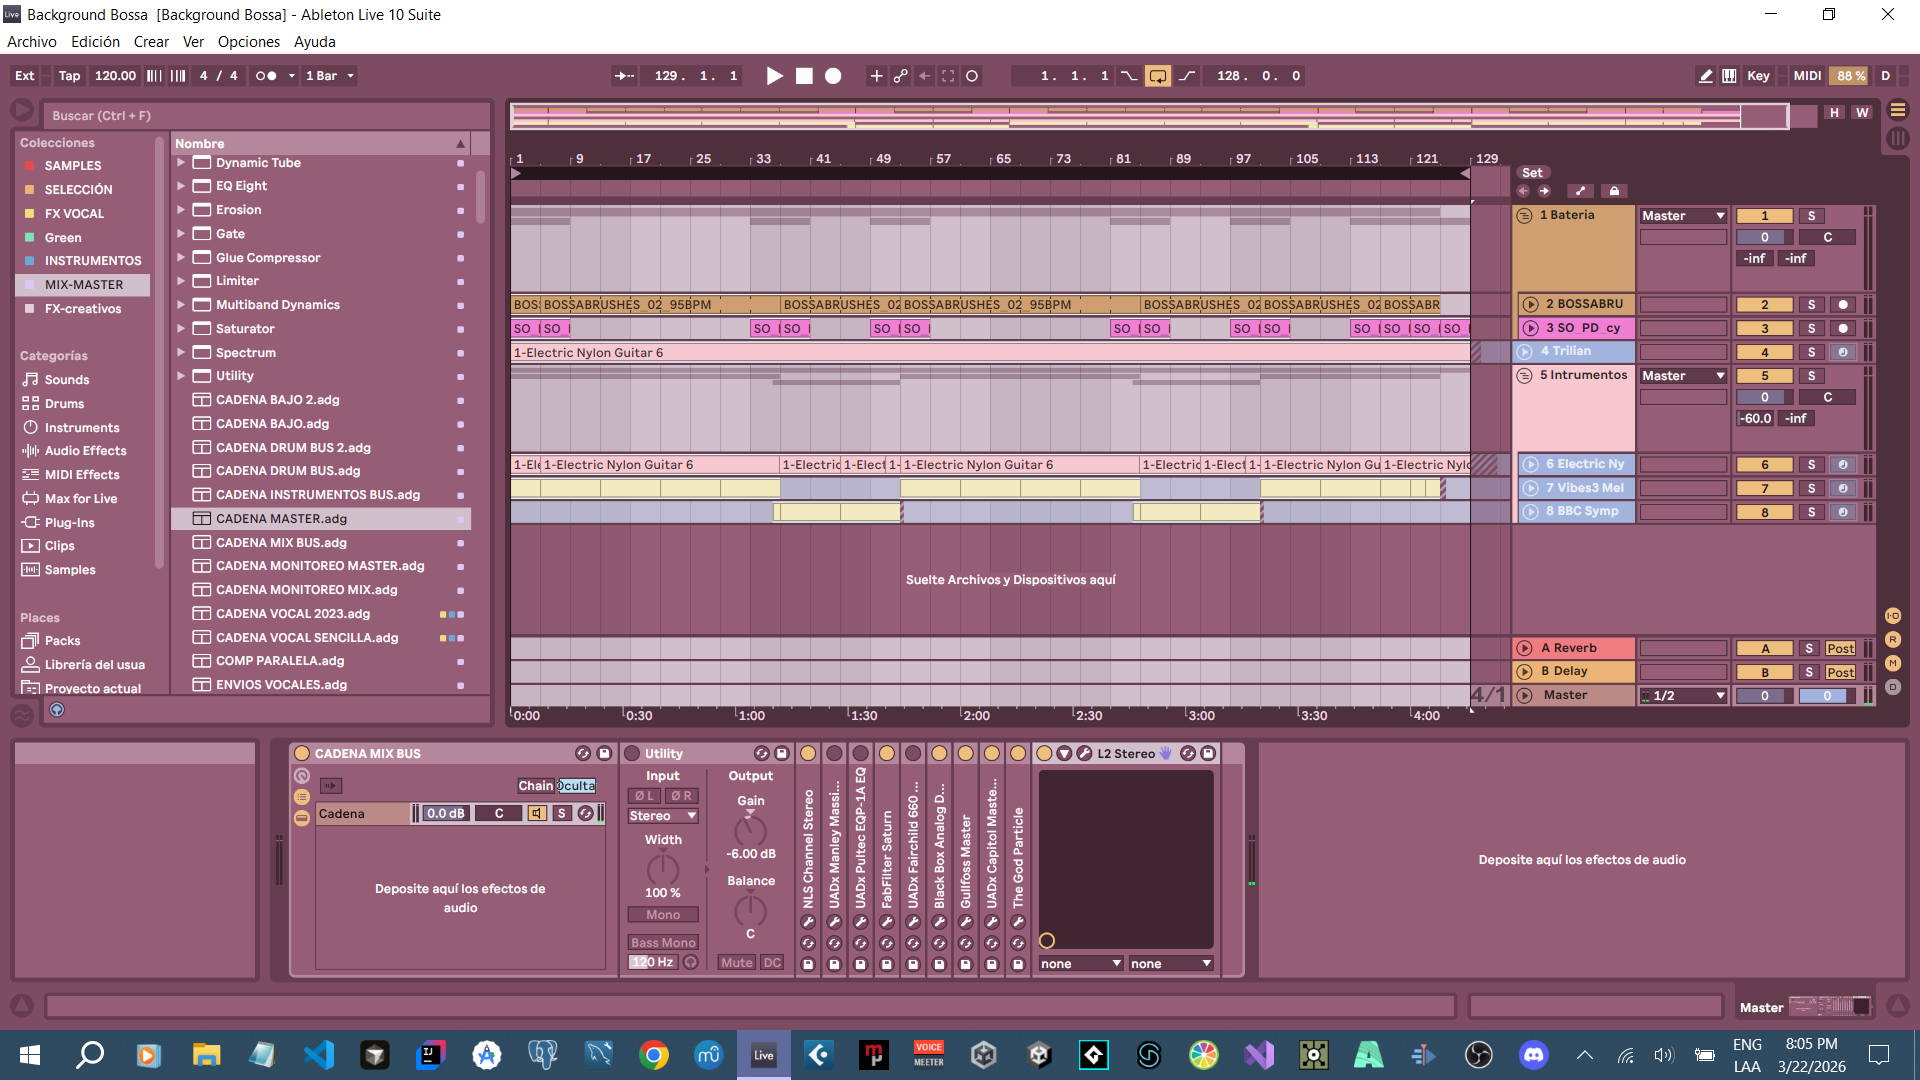Click the Play button in transport

point(774,76)
